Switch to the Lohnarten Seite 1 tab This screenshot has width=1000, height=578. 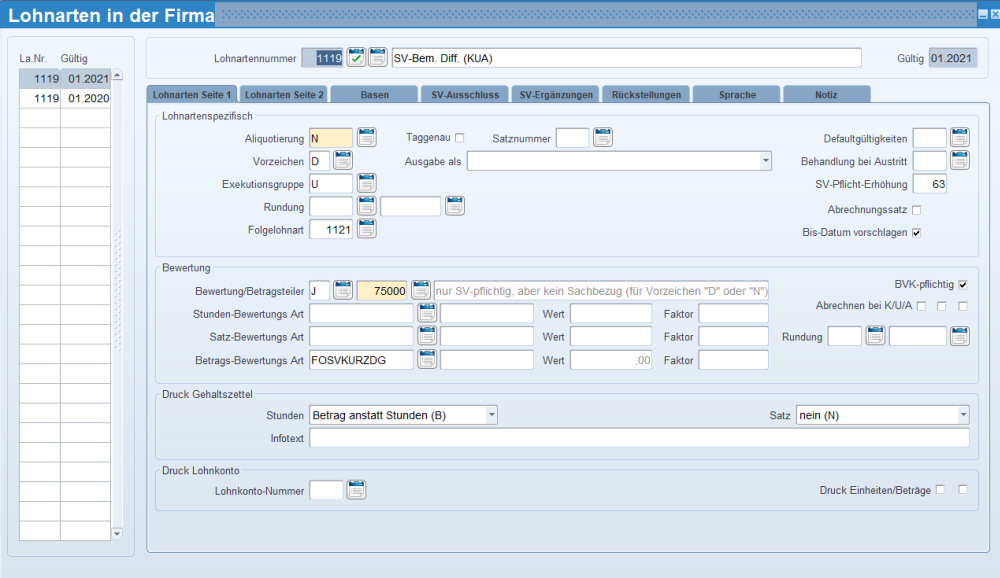pyautogui.click(x=191, y=94)
